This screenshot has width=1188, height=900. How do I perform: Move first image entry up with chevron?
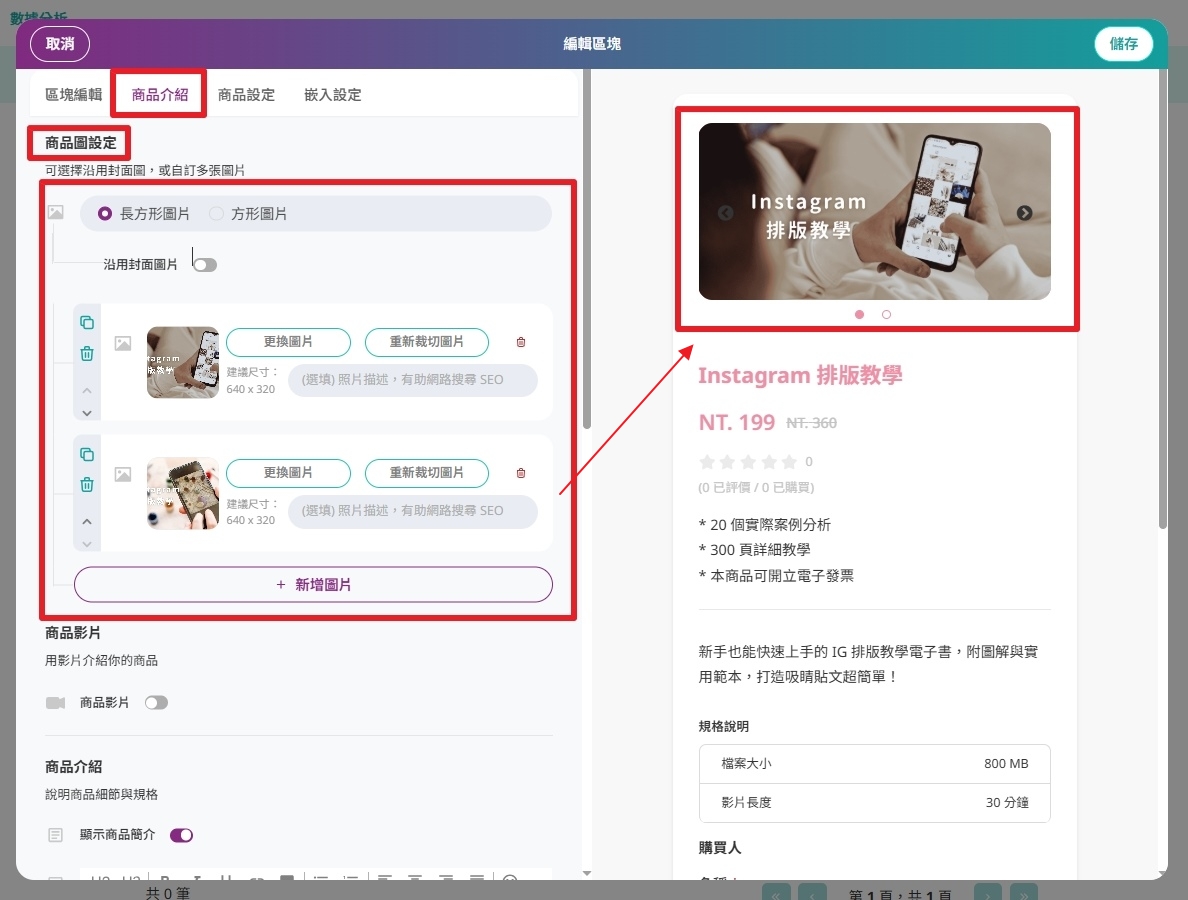87,391
